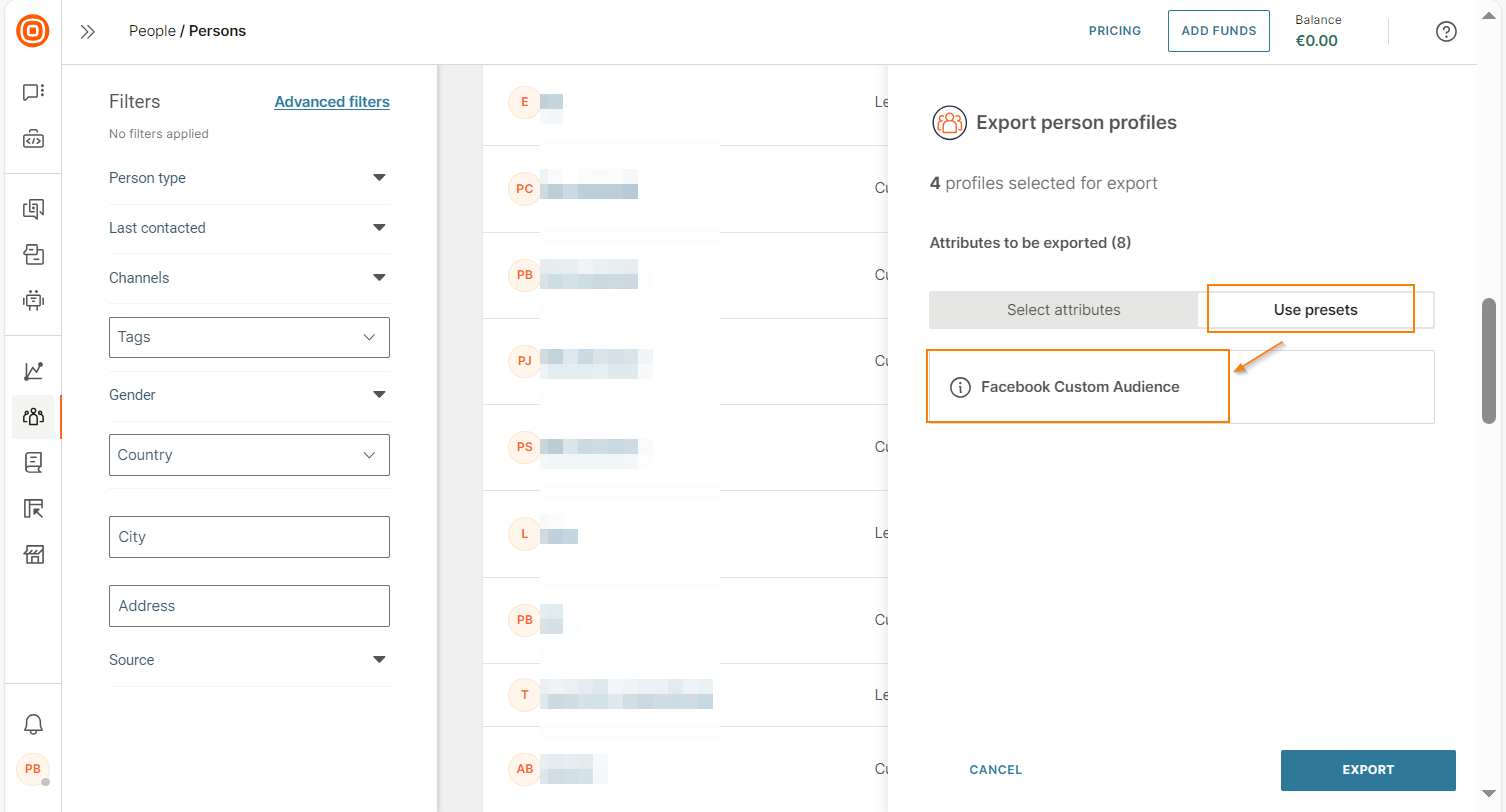Click the Infobip orange logo icon
Image resolution: width=1506 pixels, height=812 pixels.
pos(33,31)
